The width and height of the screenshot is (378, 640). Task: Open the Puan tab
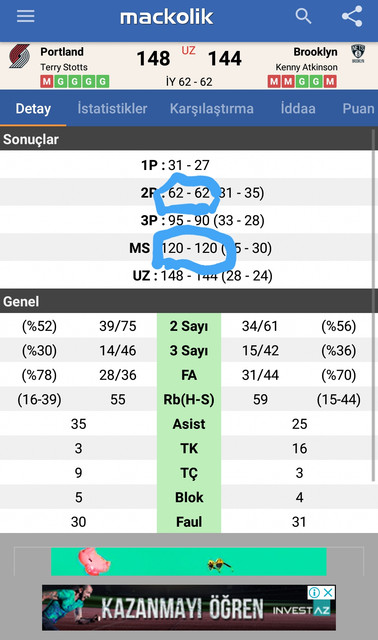[x=358, y=109]
